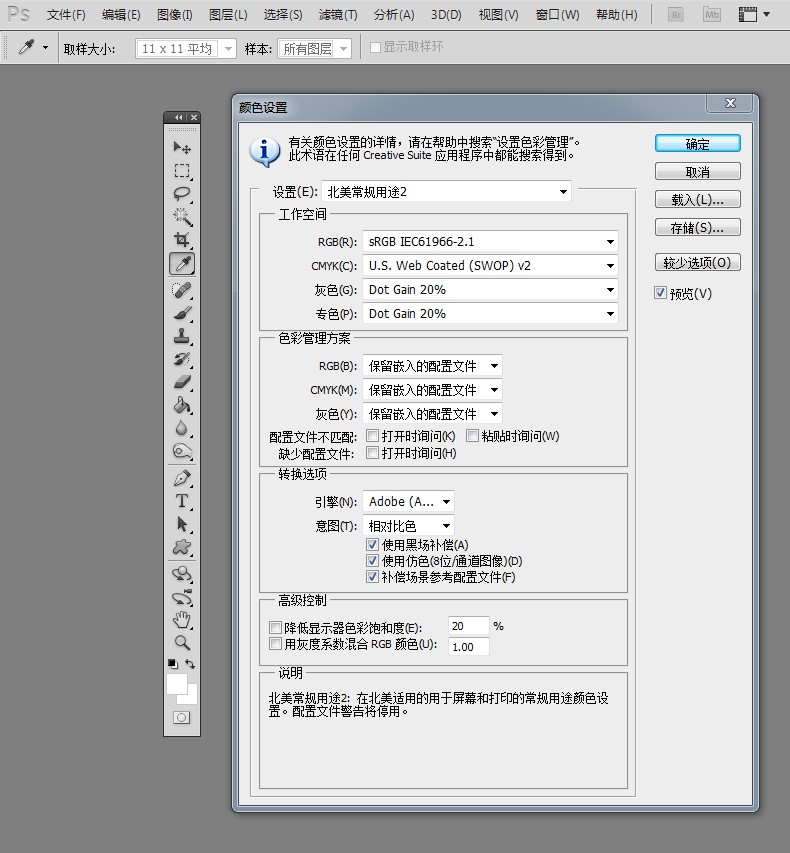Screen dimensions: 790x853
Task: Select the 3D Rotate tool
Action: (x=182, y=573)
